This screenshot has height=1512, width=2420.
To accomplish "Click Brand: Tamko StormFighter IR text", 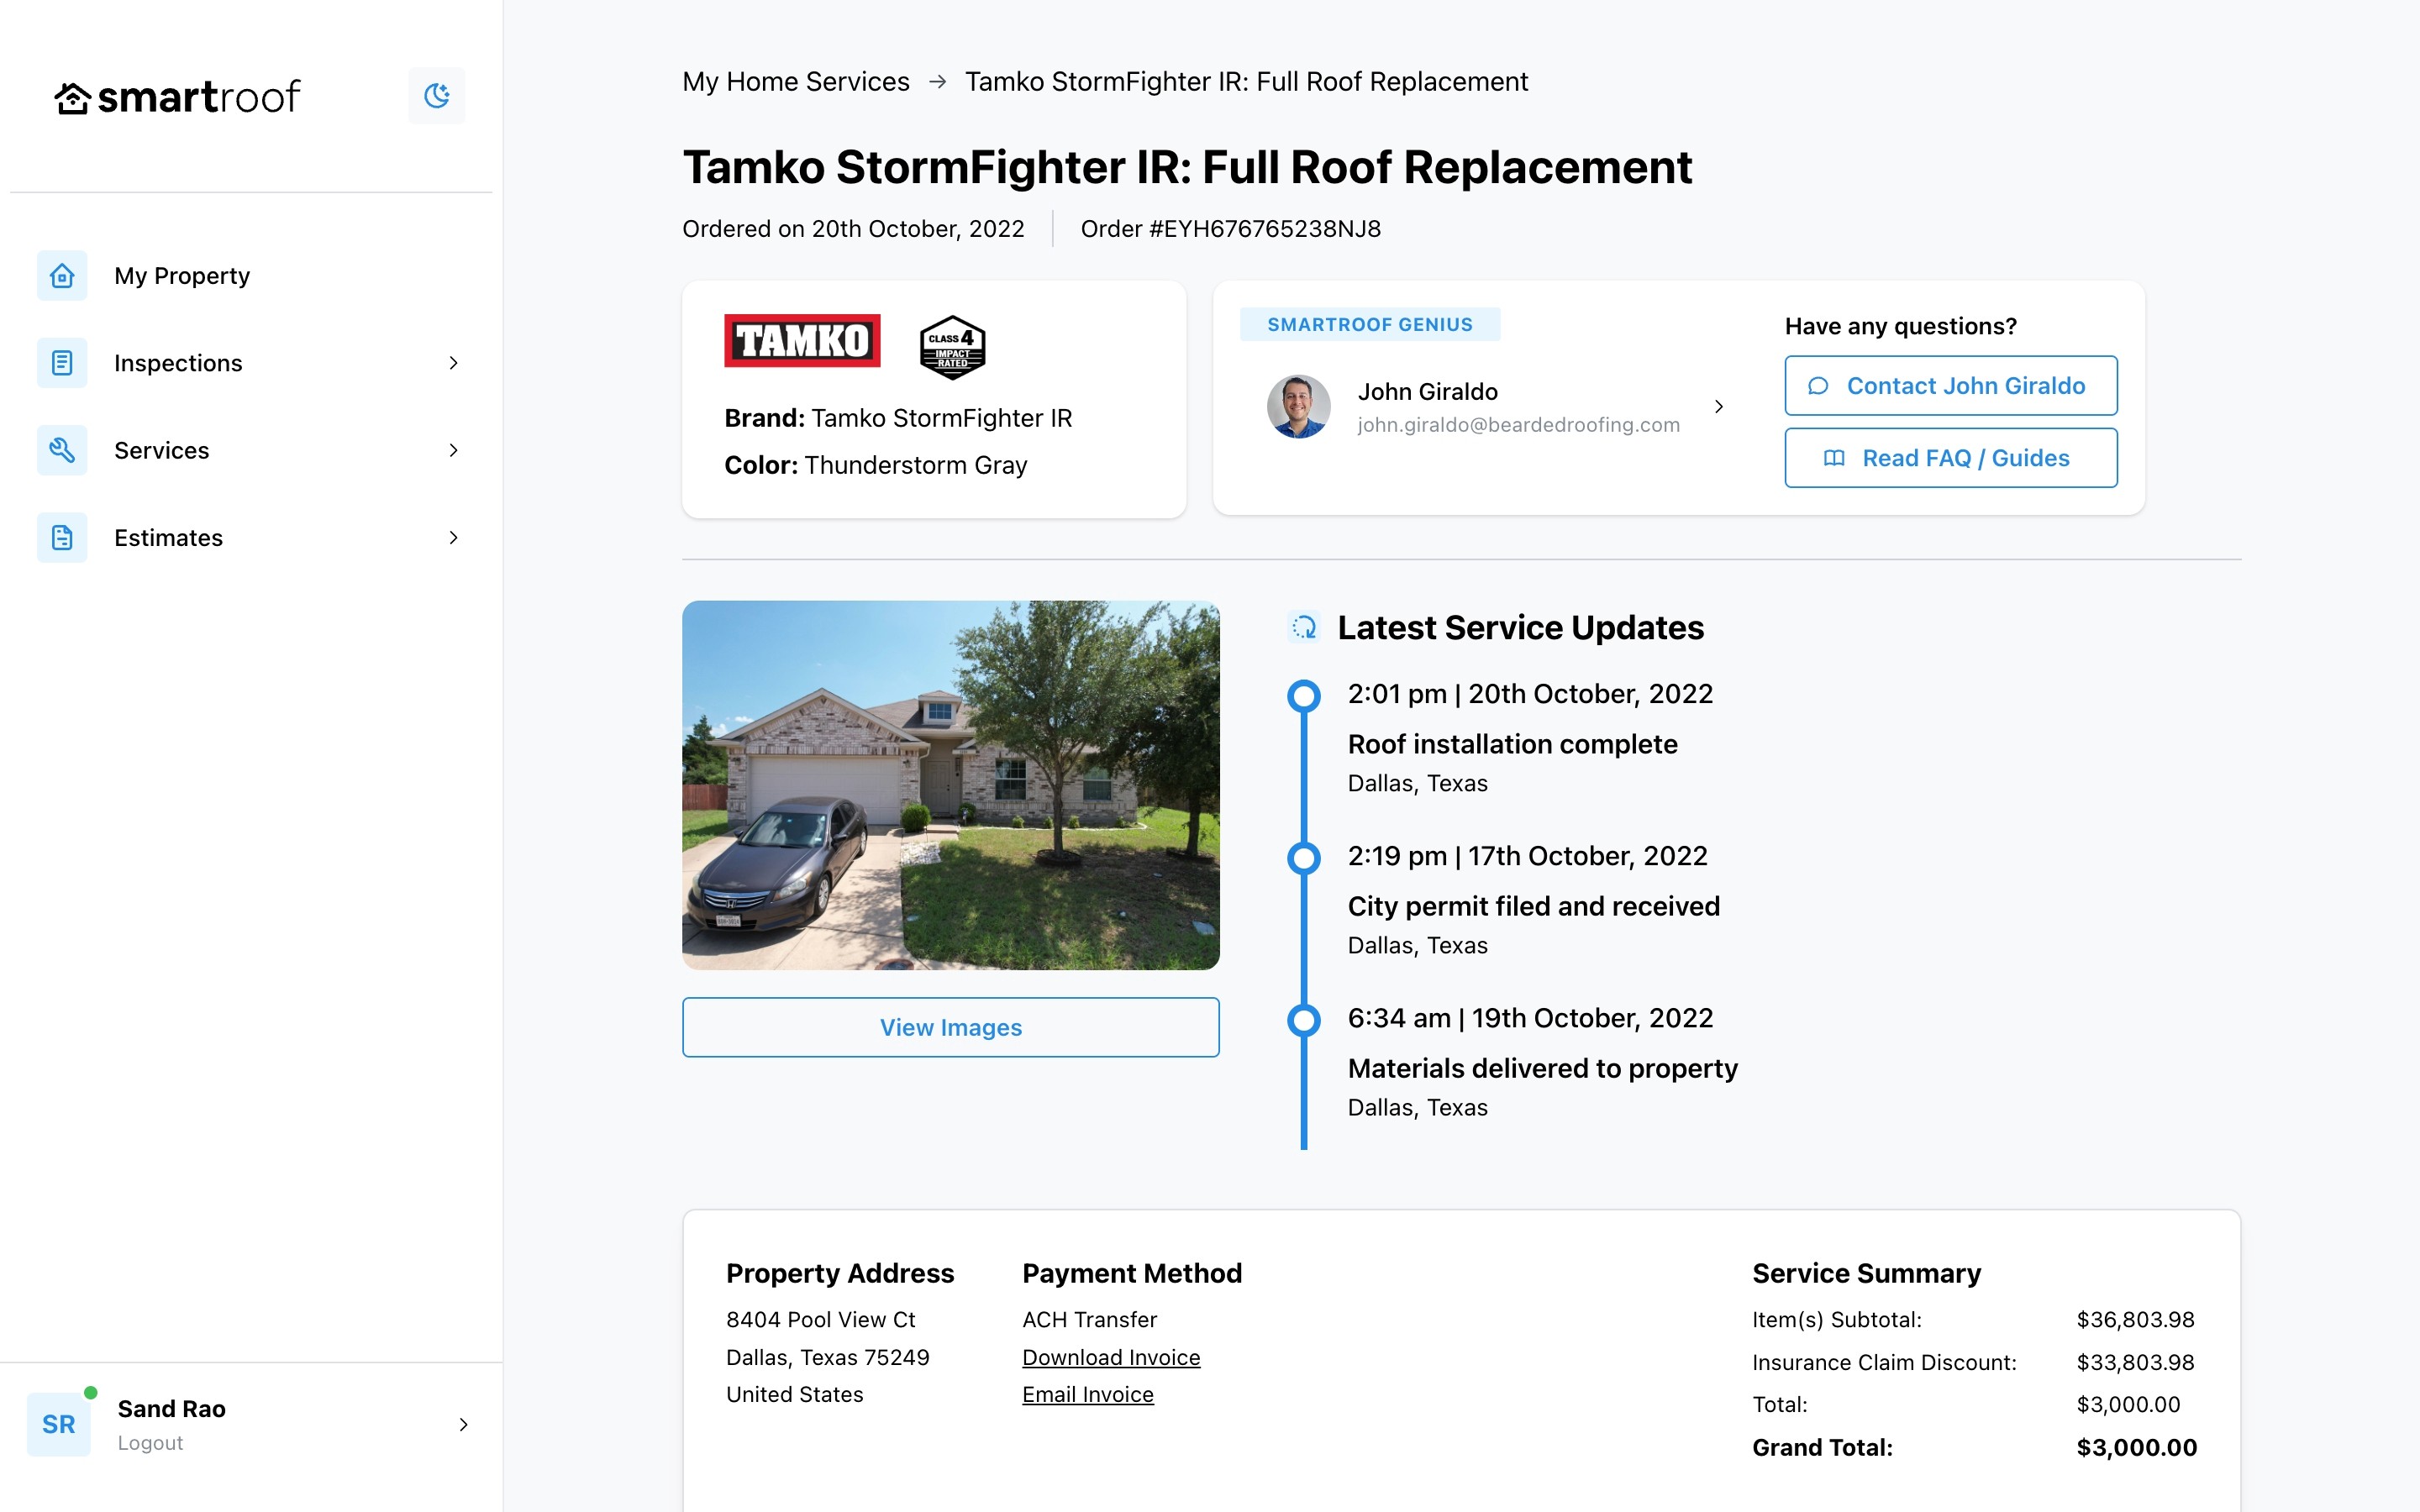I will (x=898, y=418).
